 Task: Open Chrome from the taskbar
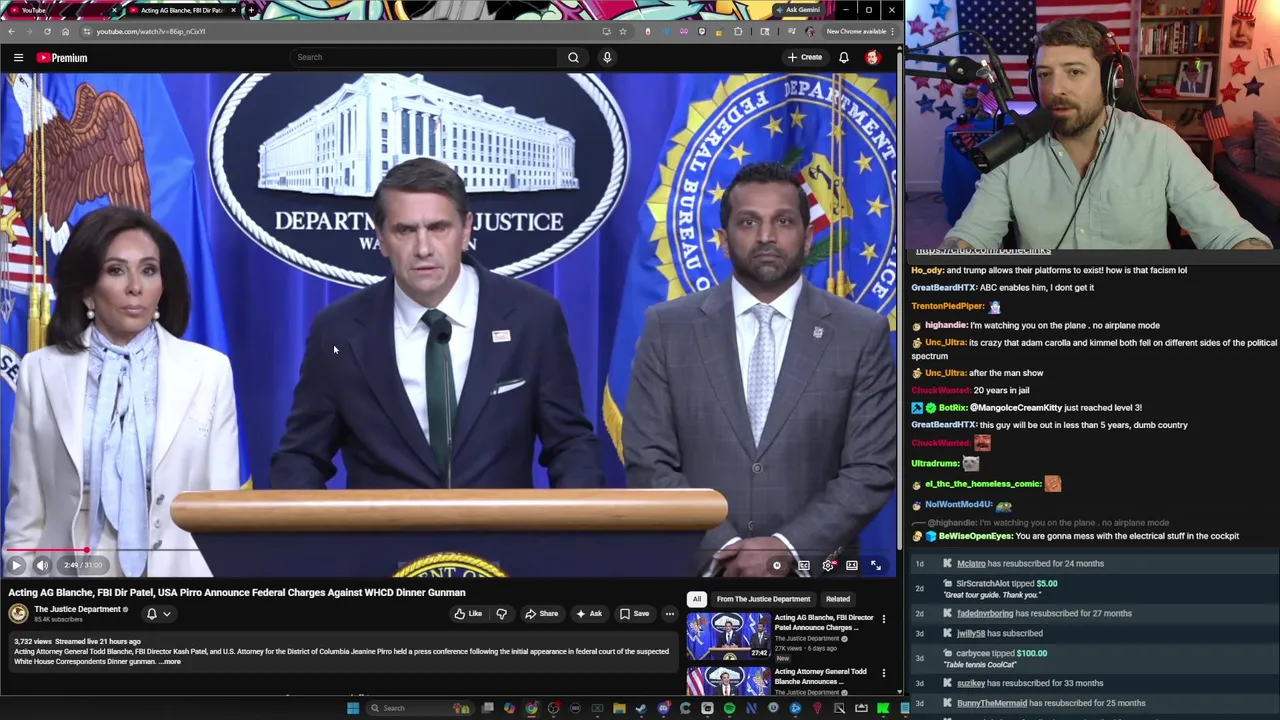pos(531,708)
